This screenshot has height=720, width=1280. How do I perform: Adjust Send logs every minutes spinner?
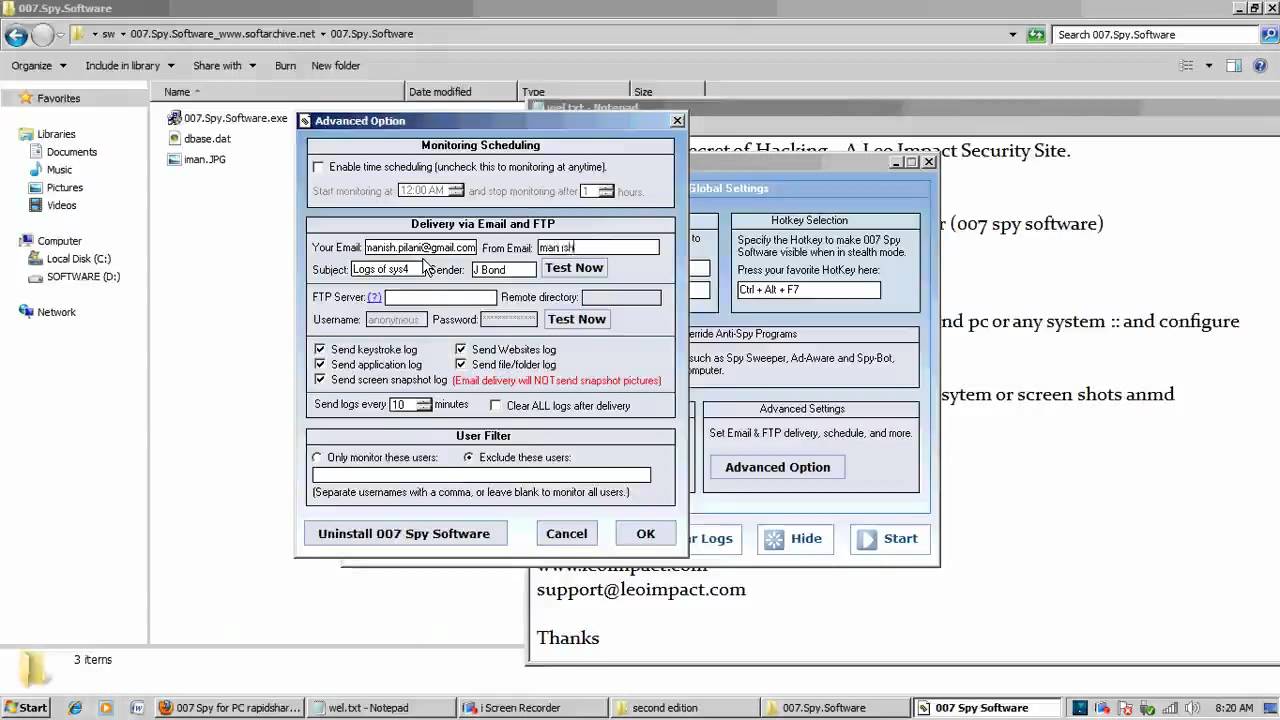click(424, 405)
